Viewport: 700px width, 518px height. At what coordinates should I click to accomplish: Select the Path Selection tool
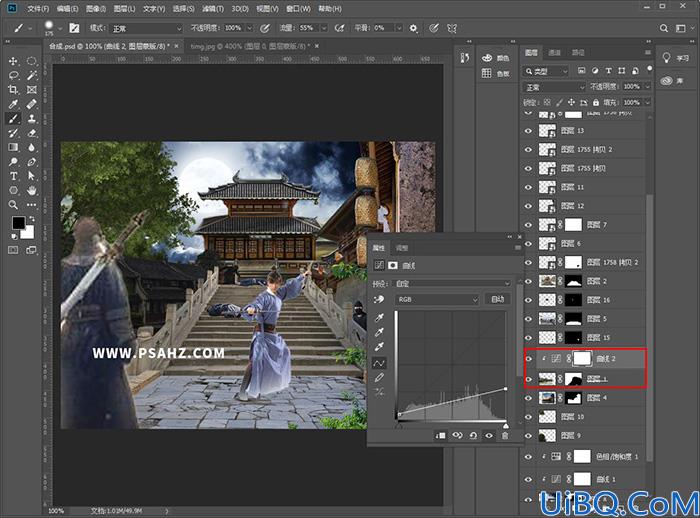coord(31,176)
